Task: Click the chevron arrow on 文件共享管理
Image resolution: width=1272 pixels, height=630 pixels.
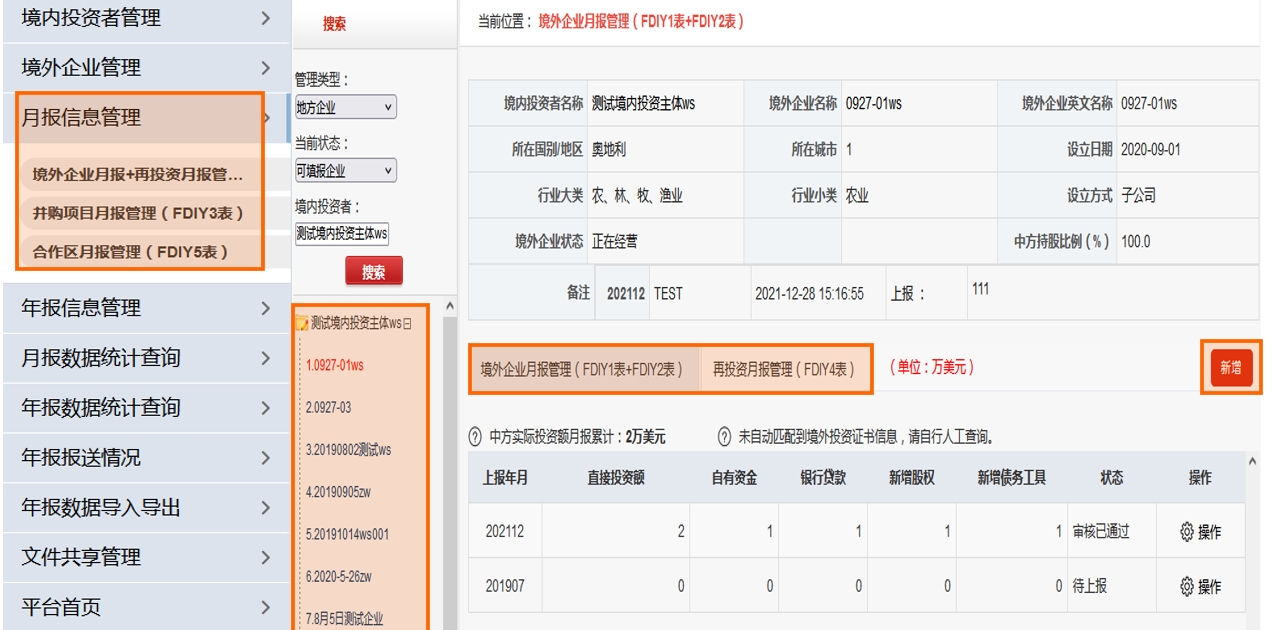Action: click(x=265, y=557)
